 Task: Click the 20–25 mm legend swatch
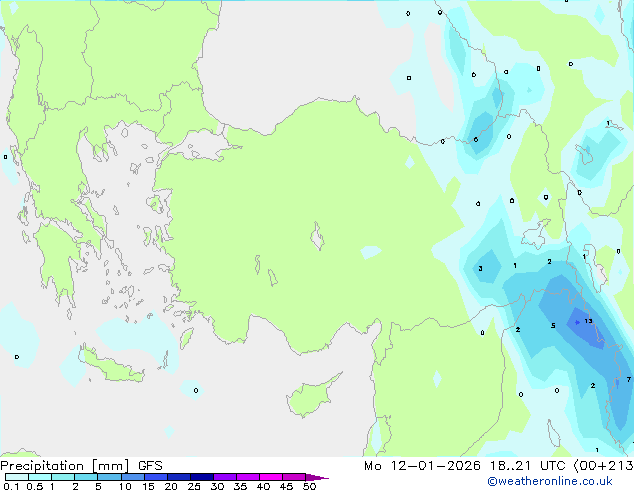tap(179, 477)
